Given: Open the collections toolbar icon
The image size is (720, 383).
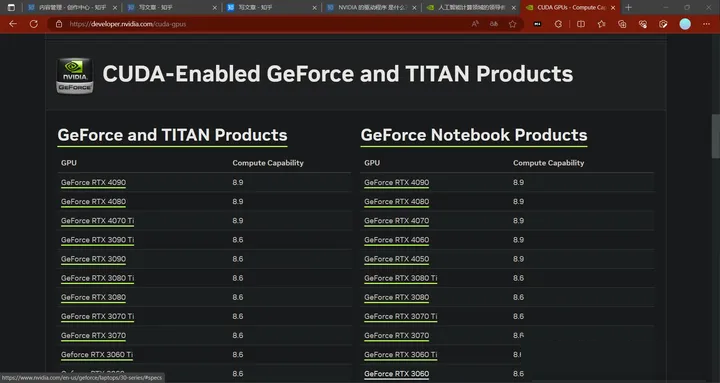Looking at the screenshot, I should click(x=622, y=24).
